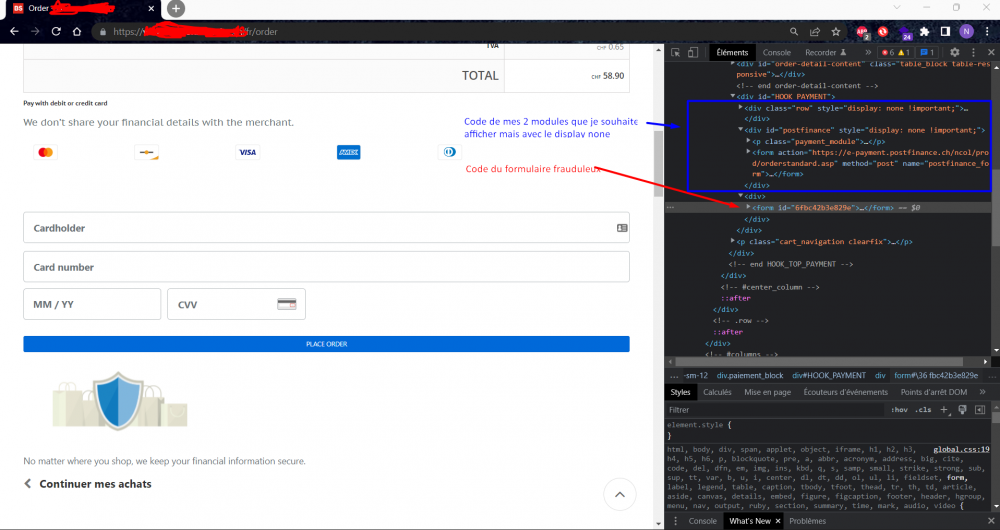Toggle the .cls element classes panel
The image size is (1000, 530).
[x=923, y=409]
